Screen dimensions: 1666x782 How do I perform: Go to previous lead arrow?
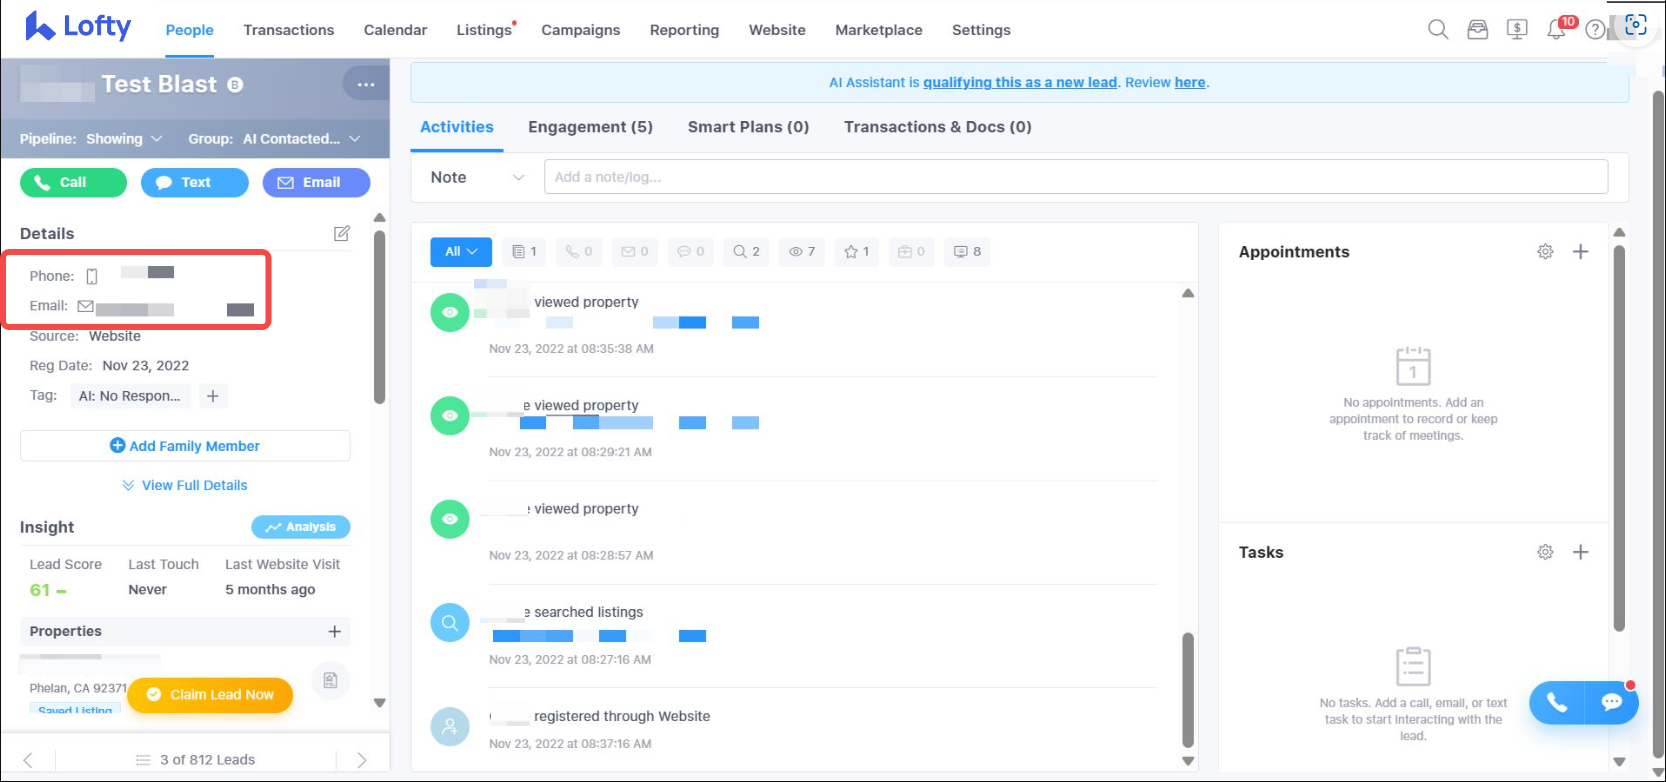(28, 760)
